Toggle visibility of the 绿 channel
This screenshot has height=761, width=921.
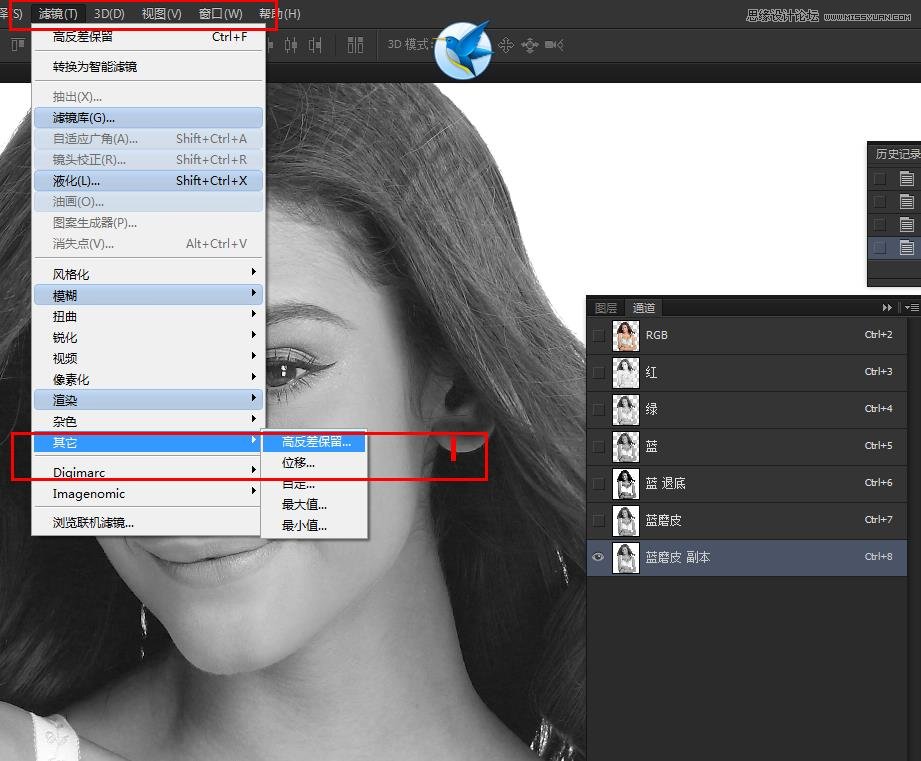click(599, 409)
